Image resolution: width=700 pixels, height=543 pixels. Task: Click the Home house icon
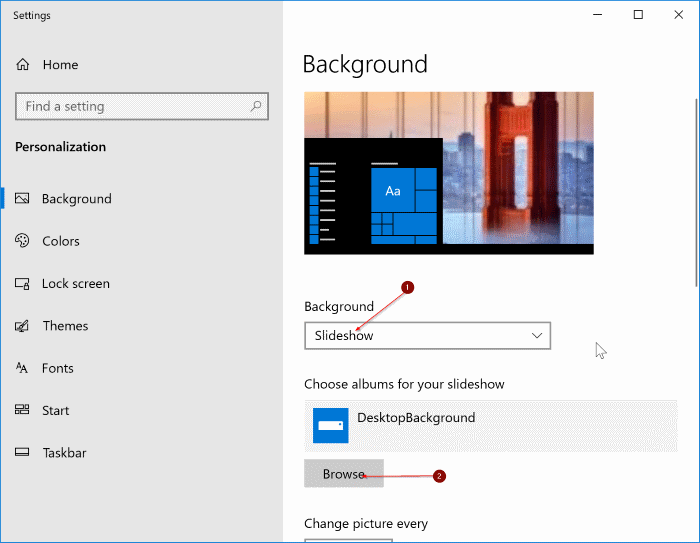coord(23,65)
